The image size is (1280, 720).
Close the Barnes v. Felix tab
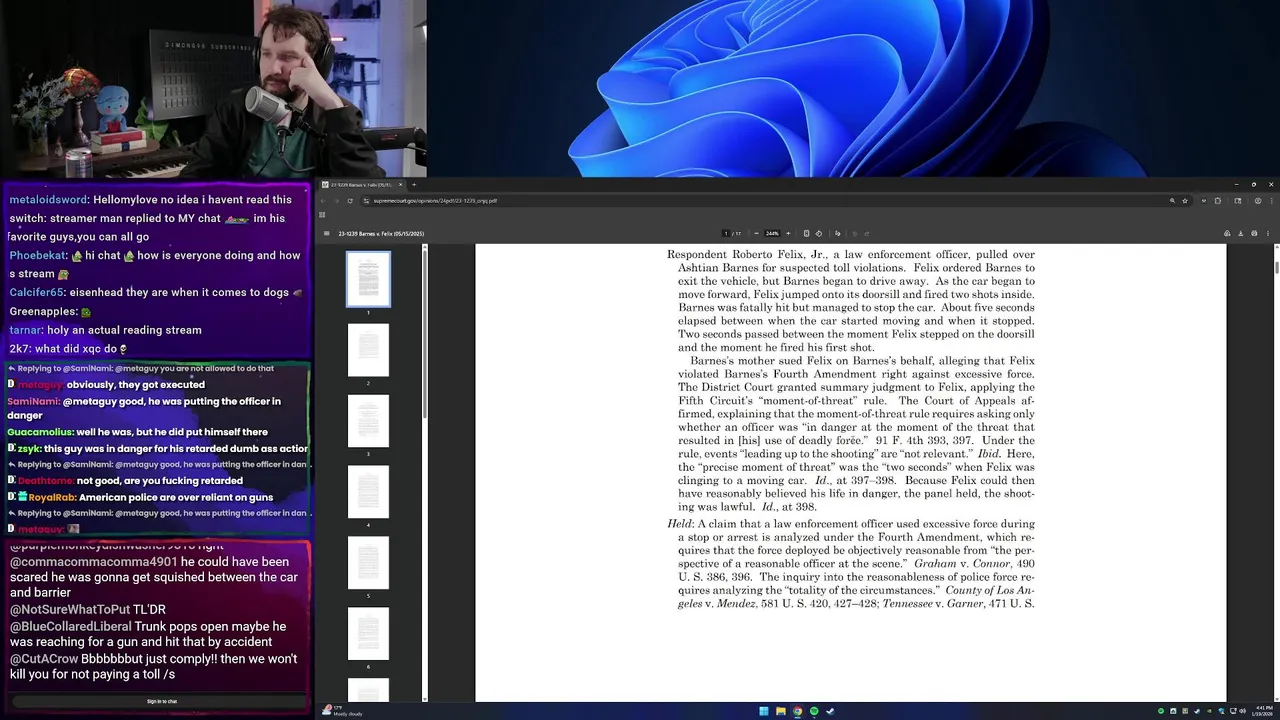tap(400, 184)
